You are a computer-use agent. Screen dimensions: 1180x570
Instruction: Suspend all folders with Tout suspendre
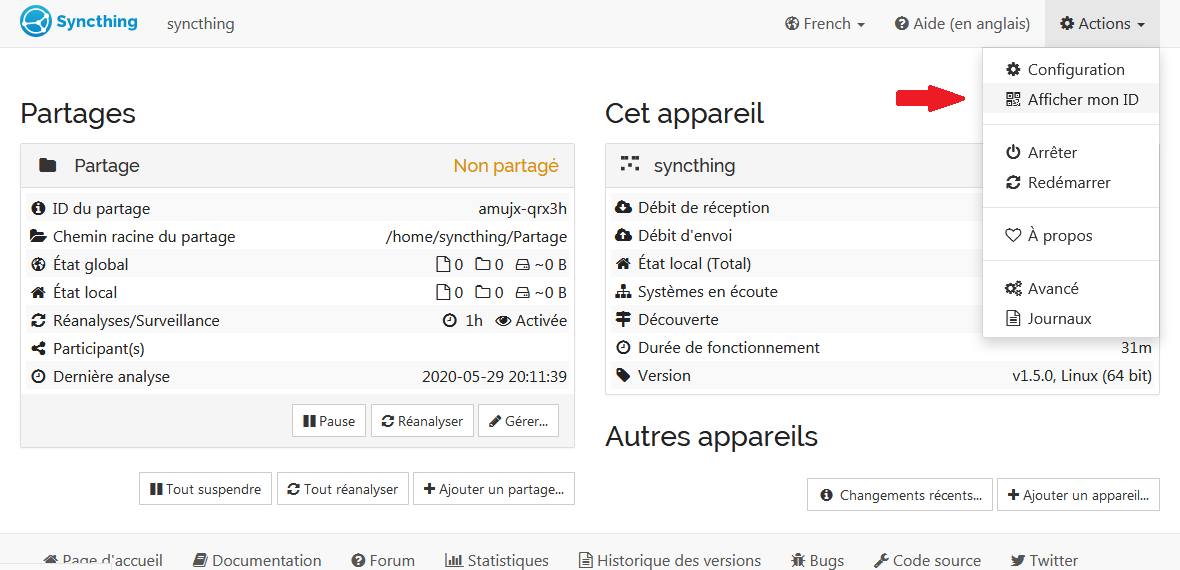pyautogui.click(x=205, y=489)
